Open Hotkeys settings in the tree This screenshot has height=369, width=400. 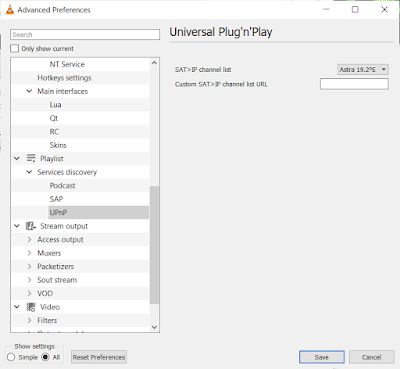64,78
